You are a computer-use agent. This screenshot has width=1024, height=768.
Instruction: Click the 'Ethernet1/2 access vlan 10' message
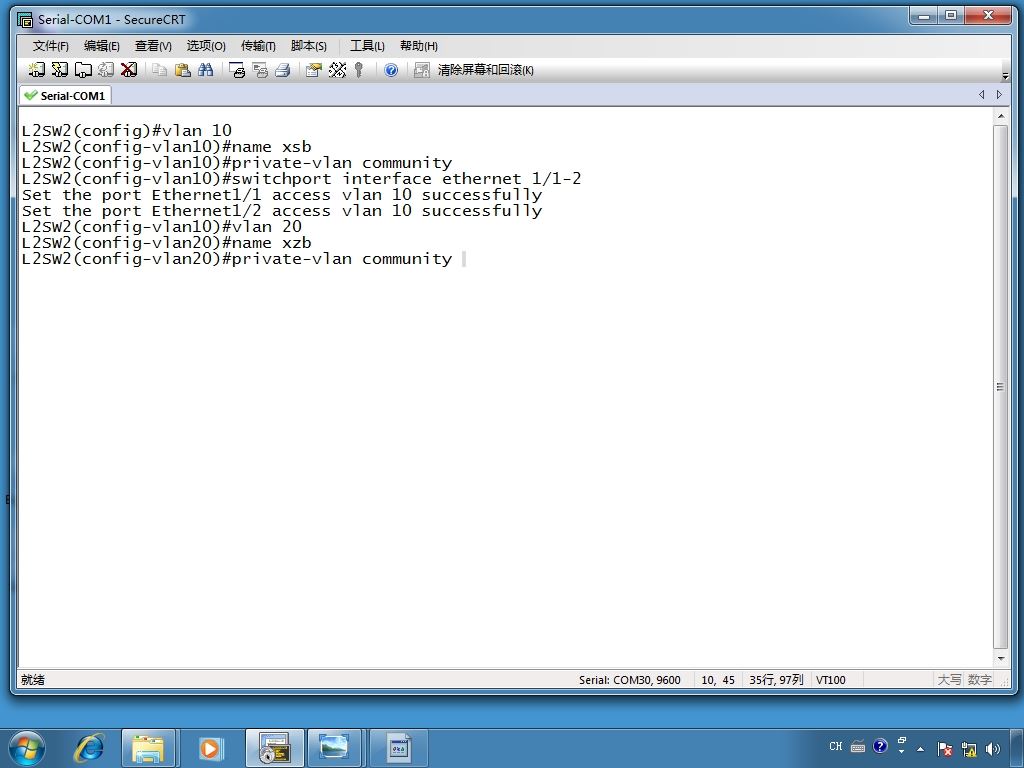tap(281, 211)
